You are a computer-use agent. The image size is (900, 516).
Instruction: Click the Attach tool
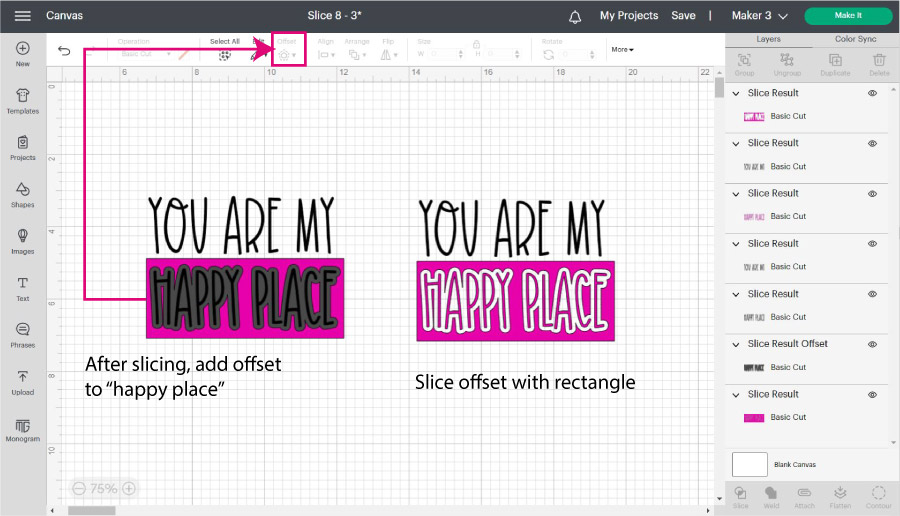coord(804,496)
